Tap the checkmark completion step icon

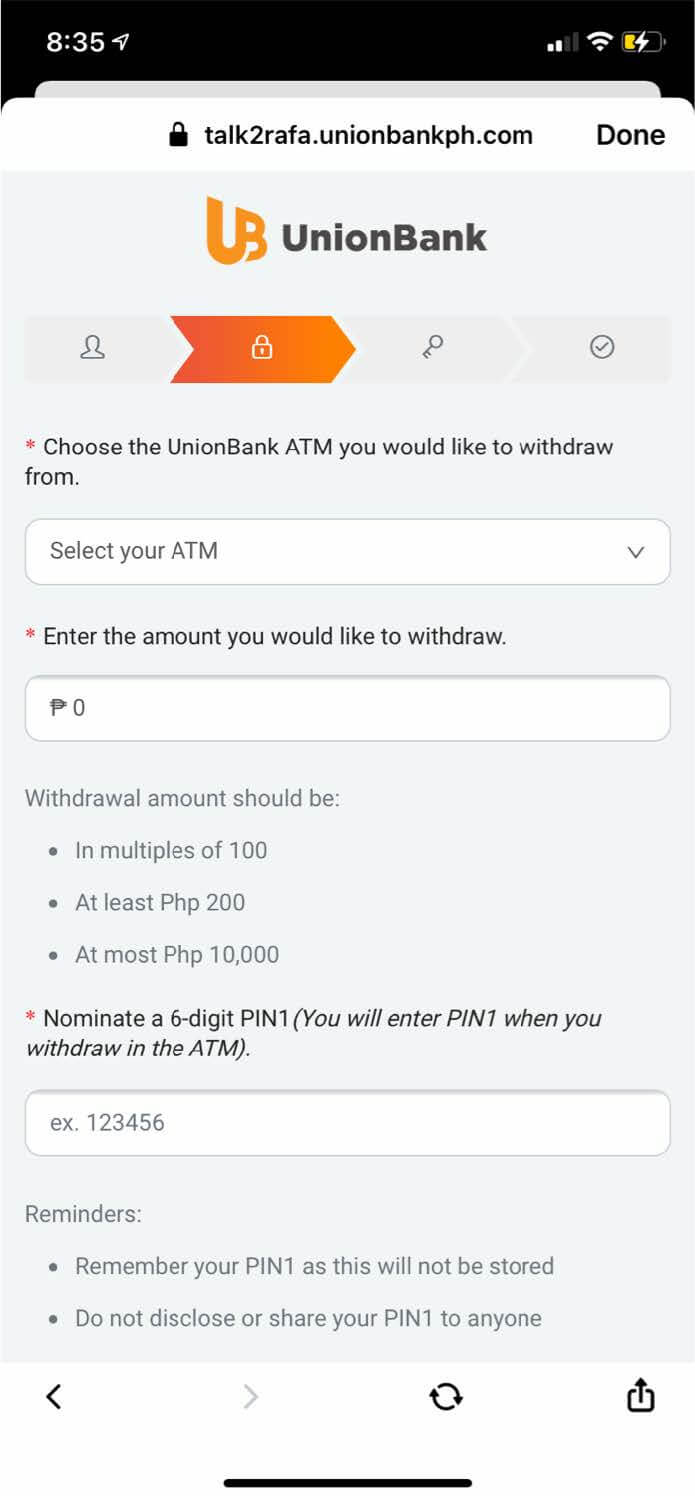pos(602,347)
